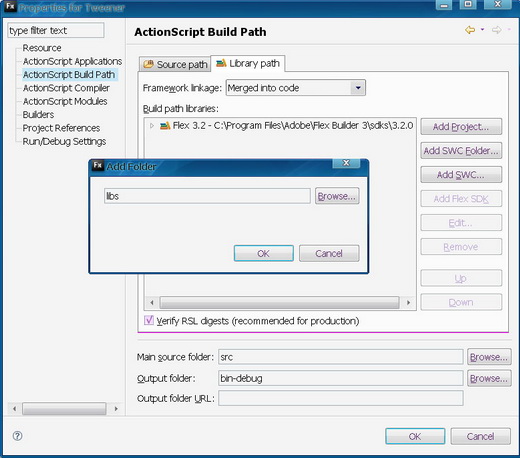Open the Framework linkage dropdown
The width and height of the screenshot is (520, 458).
tap(358, 88)
